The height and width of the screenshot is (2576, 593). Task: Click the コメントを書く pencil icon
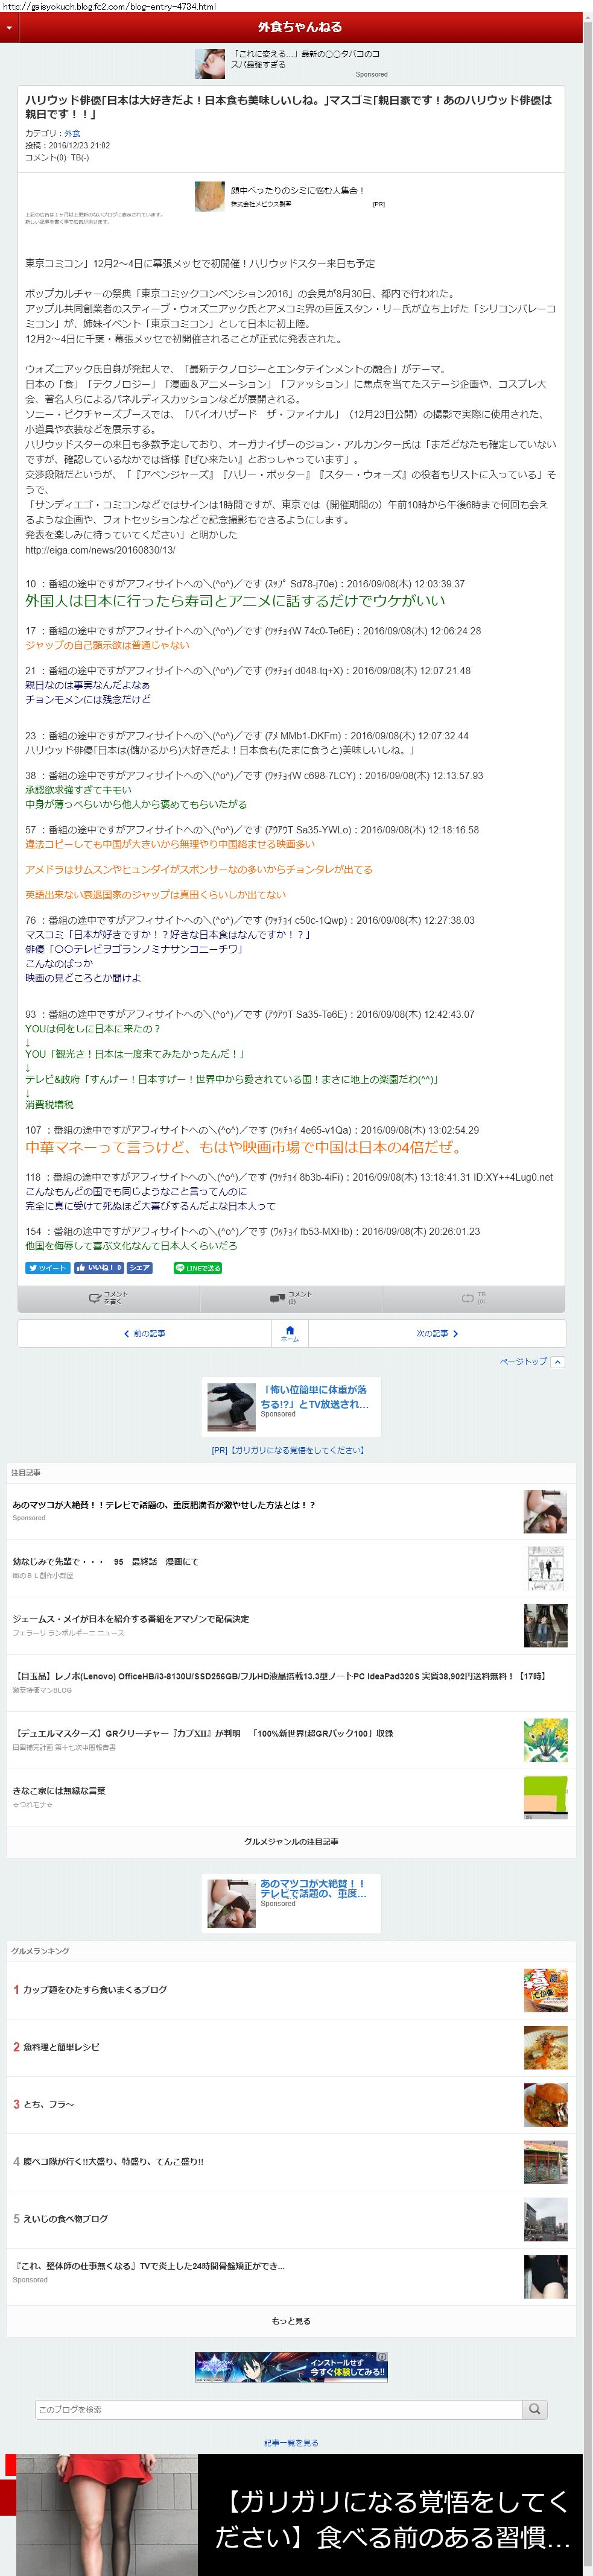(95, 1298)
